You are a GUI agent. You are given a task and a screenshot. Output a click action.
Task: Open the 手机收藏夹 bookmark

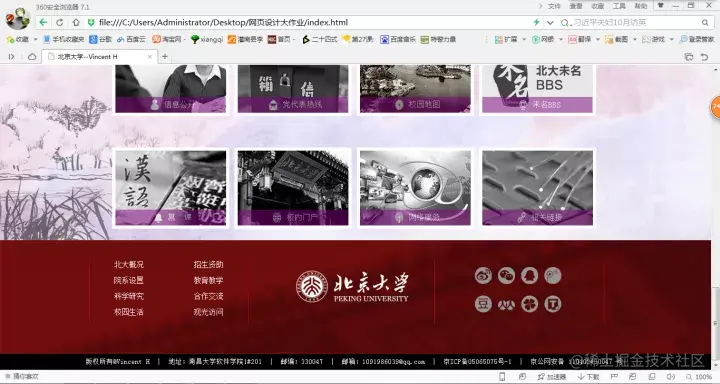(x=64, y=40)
